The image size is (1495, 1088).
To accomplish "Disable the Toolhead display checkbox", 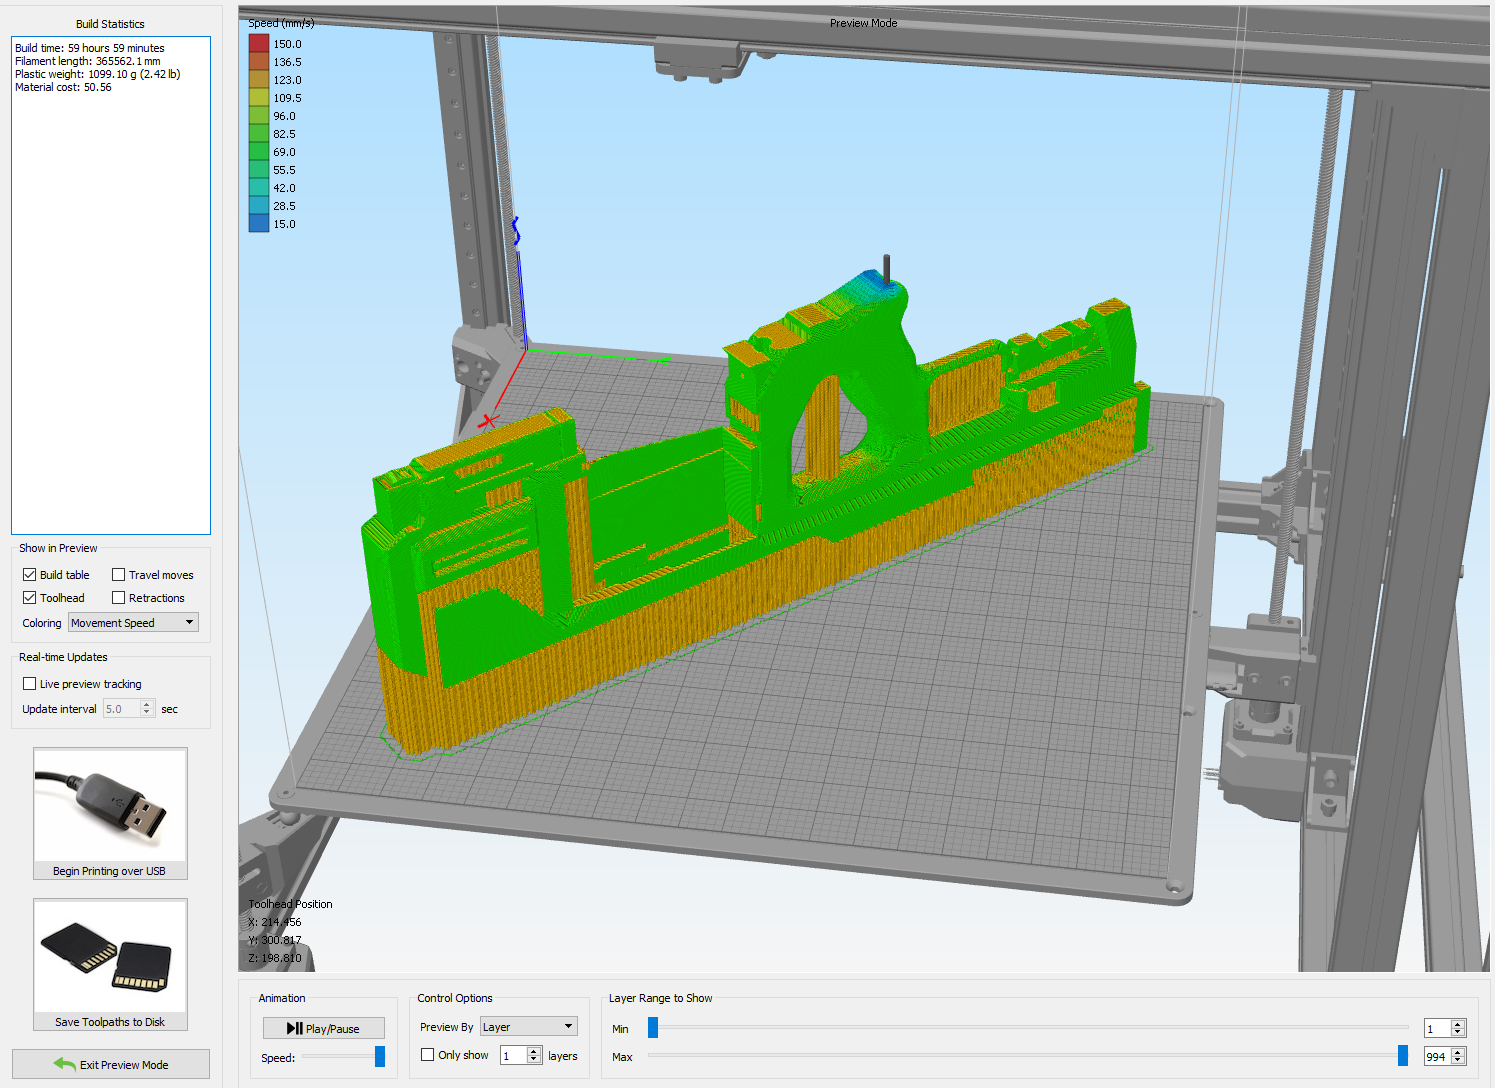I will 30,598.
